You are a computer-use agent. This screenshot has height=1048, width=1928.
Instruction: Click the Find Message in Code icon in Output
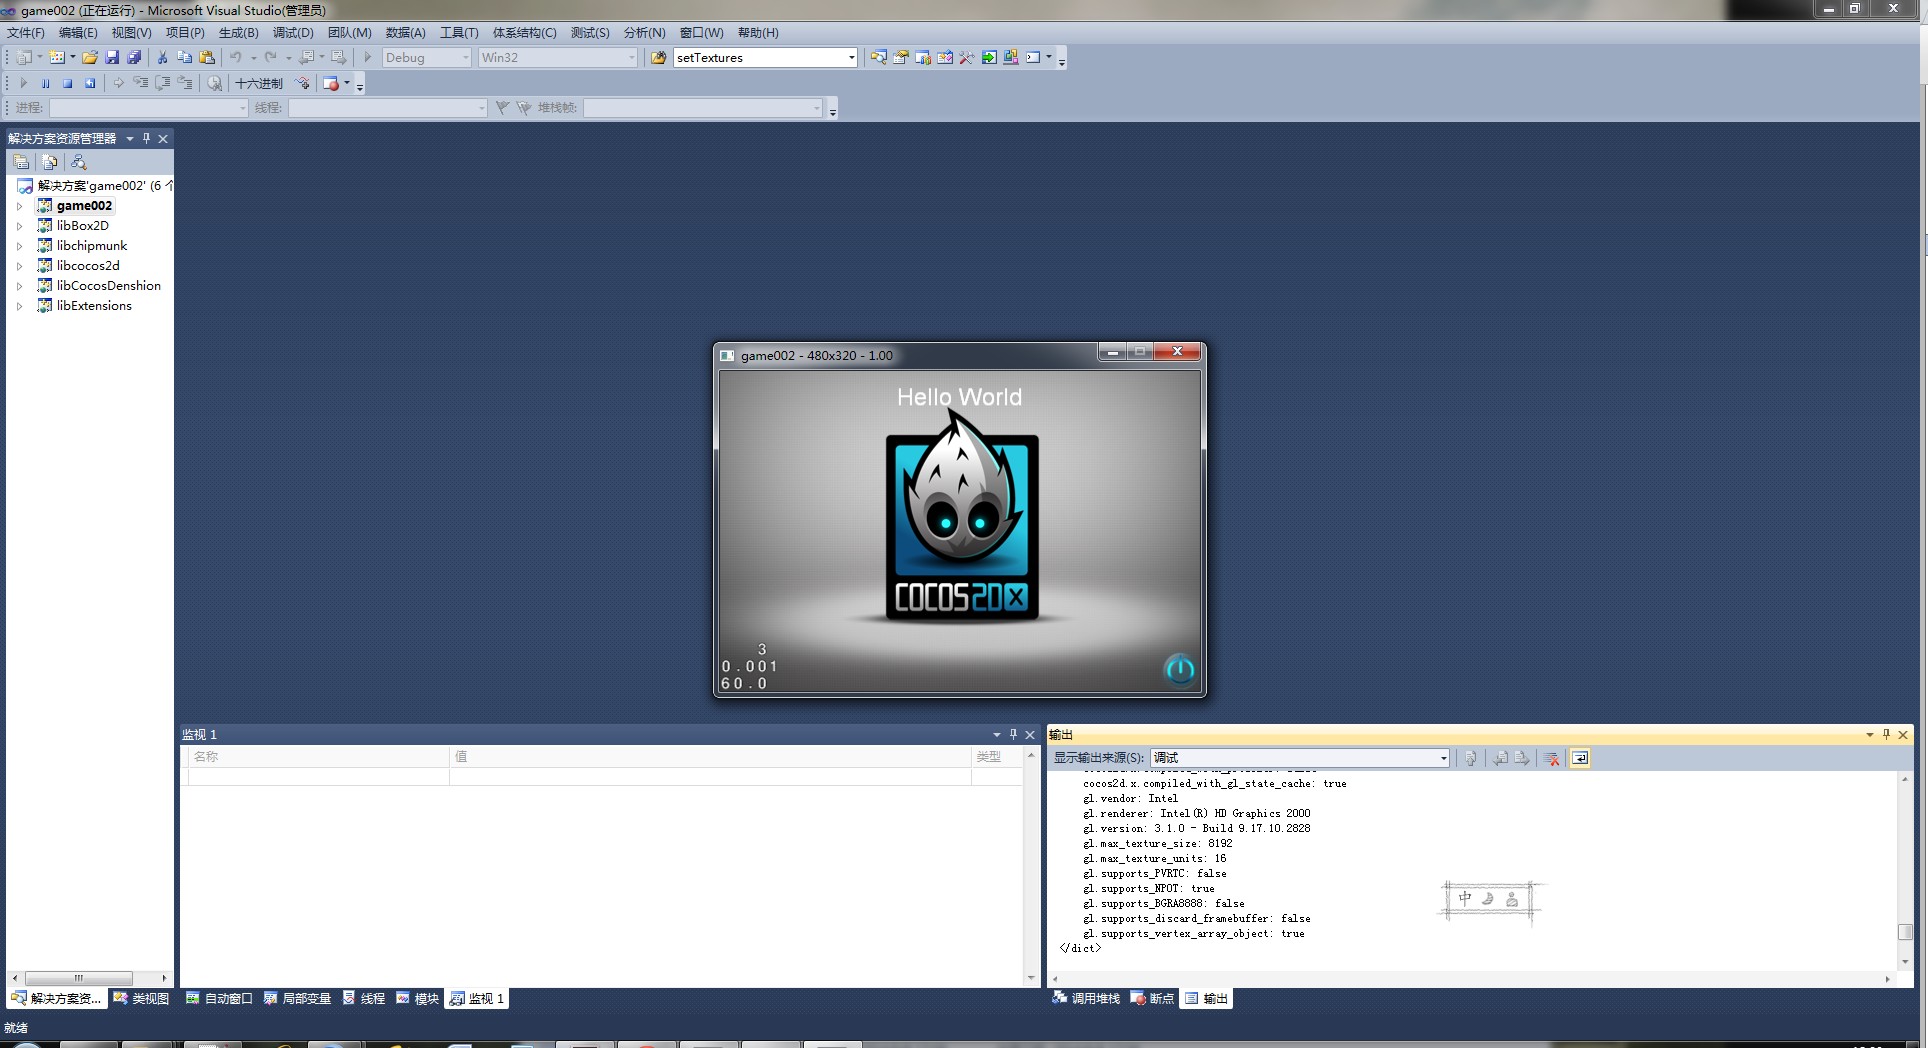[1471, 758]
